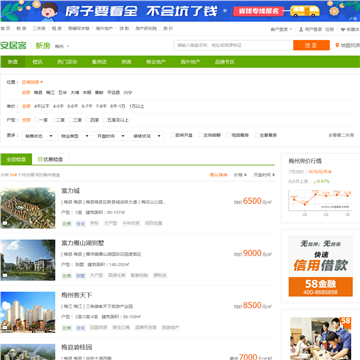
Task: Tick the 四室 checkbox
Action: [x=88, y=120]
